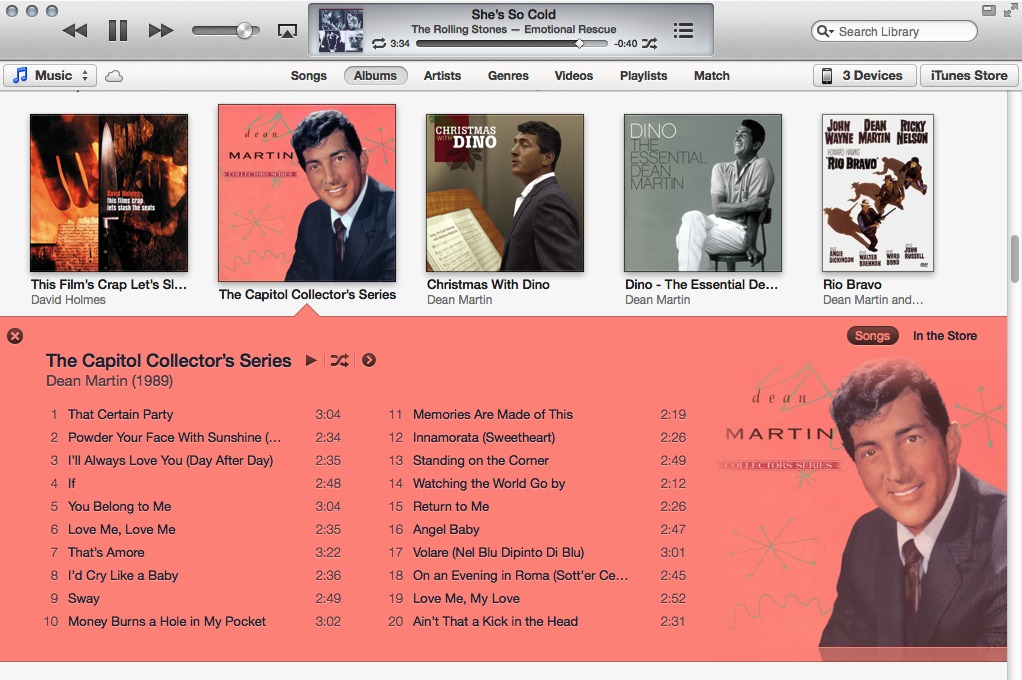
Task: Open album options arrow beside the shuffle icon
Action: [369, 361]
